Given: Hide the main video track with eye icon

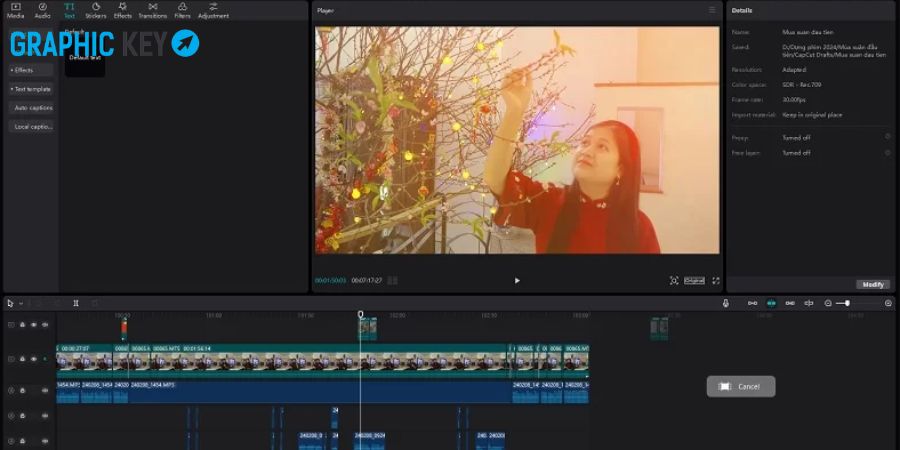Looking at the screenshot, I should (34, 359).
